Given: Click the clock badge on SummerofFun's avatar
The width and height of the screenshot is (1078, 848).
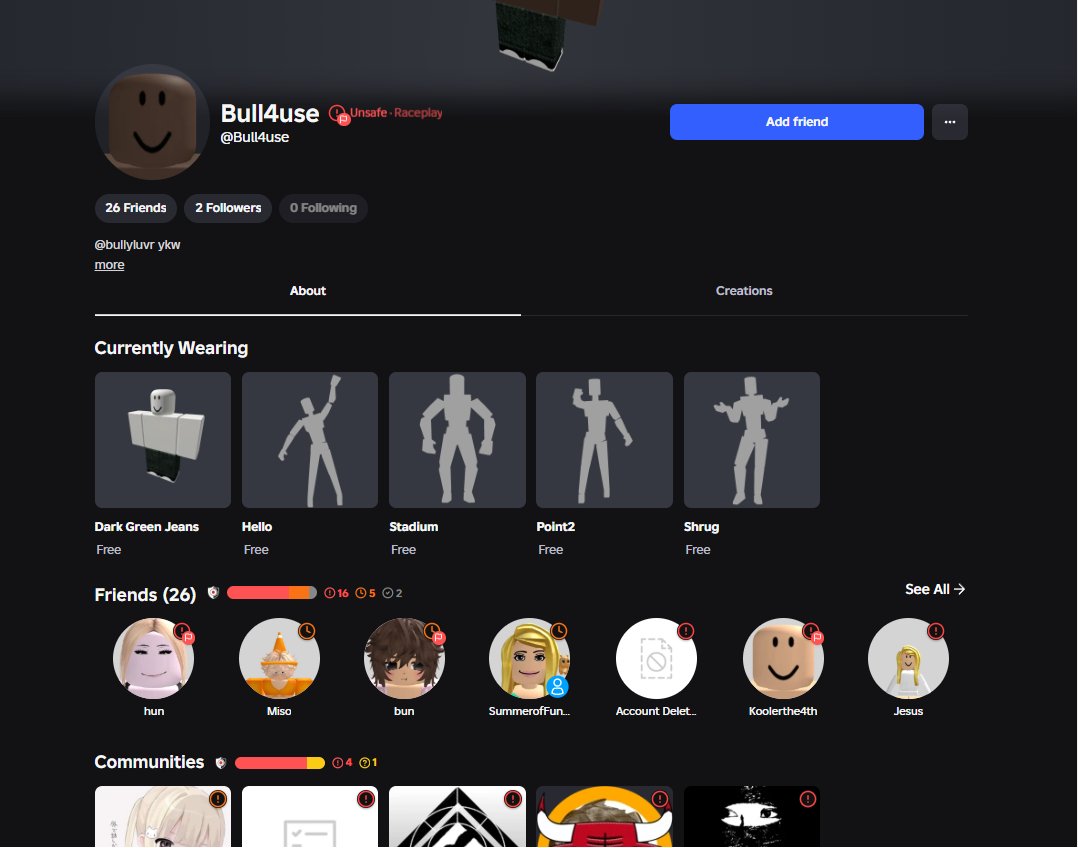Looking at the screenshot, I should 559,631.
